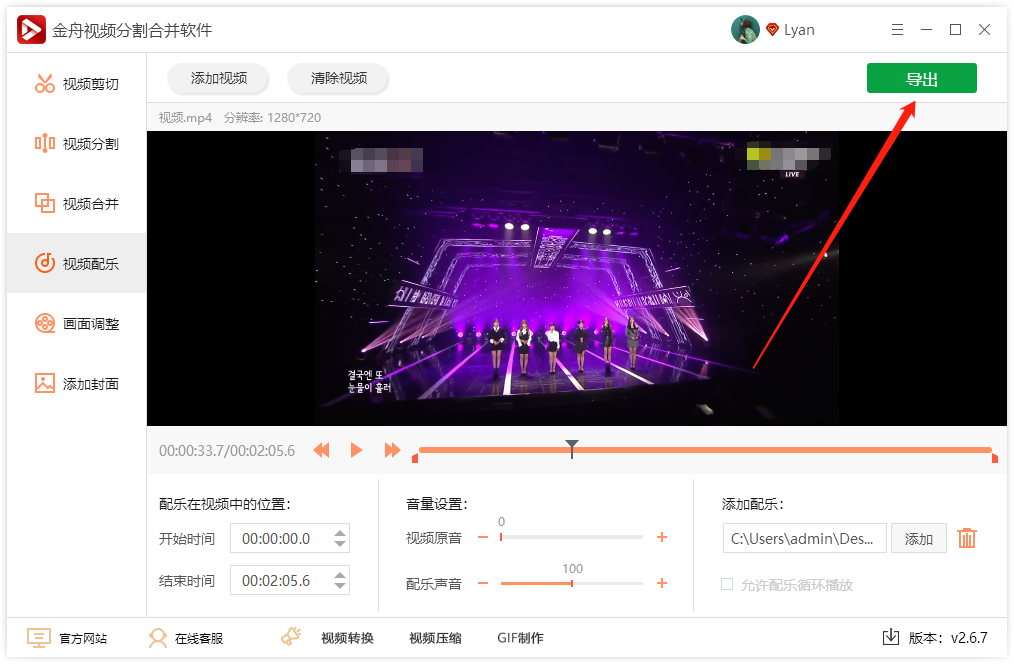The image size is (1014, 664).
Task: Open the 视频合并 merge section
Action: (76, 204)
